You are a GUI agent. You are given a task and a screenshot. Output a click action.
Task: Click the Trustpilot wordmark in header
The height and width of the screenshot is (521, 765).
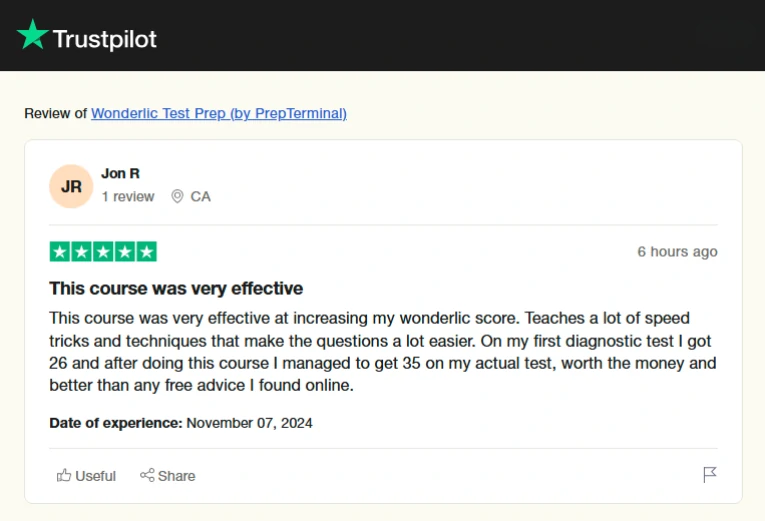pos(104,39)
